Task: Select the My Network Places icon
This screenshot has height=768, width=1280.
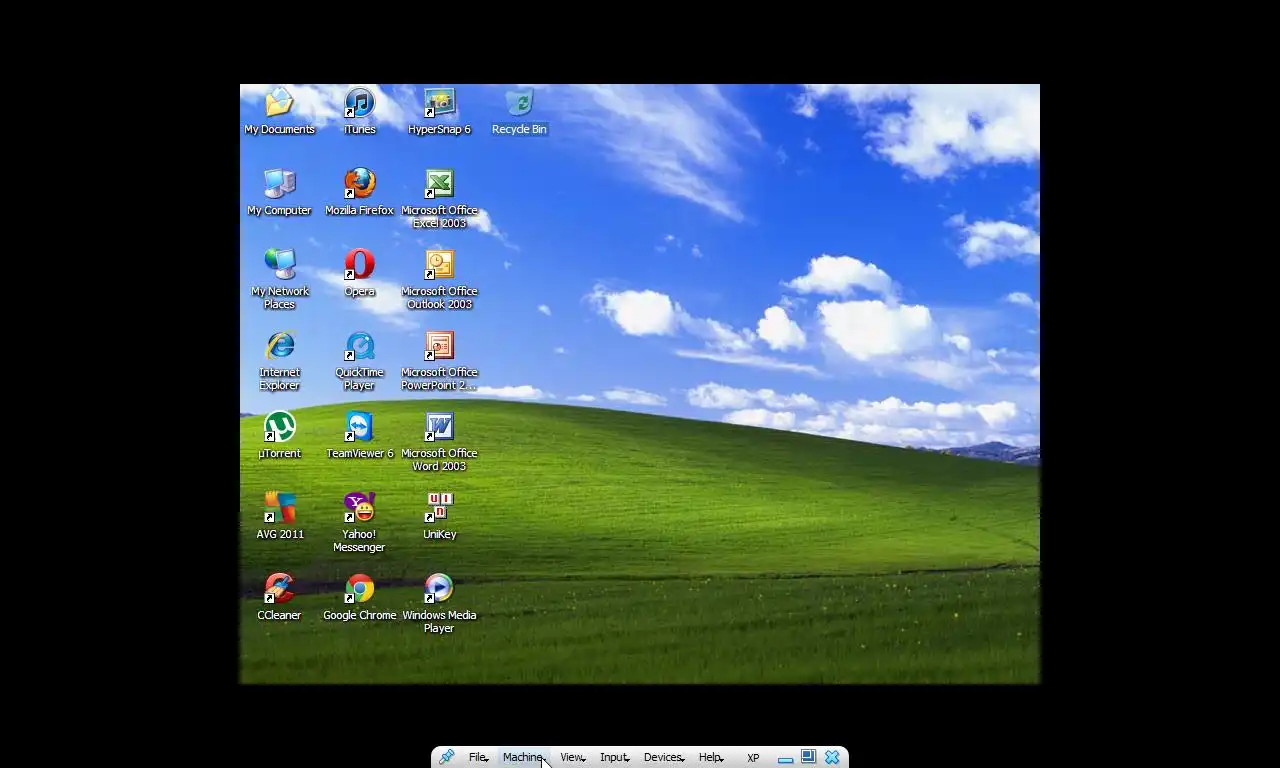Action: point(279,279)
